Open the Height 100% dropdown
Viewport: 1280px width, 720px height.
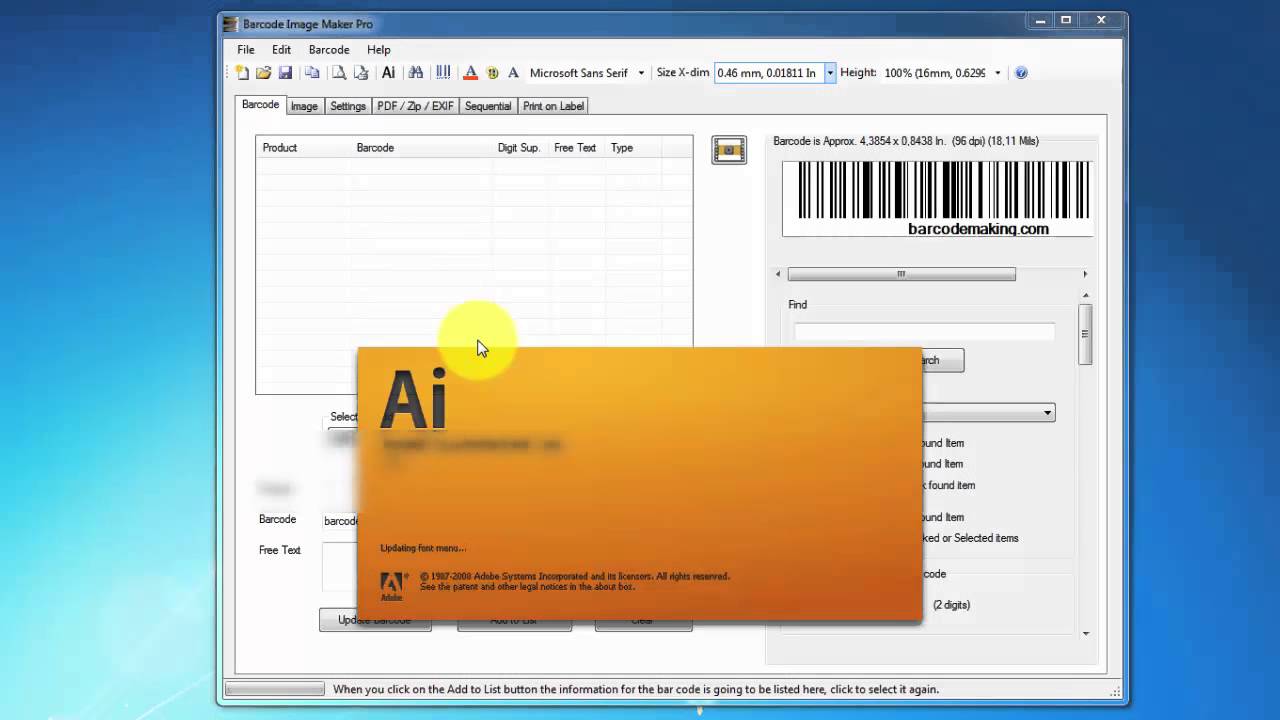tap(997, 72)
